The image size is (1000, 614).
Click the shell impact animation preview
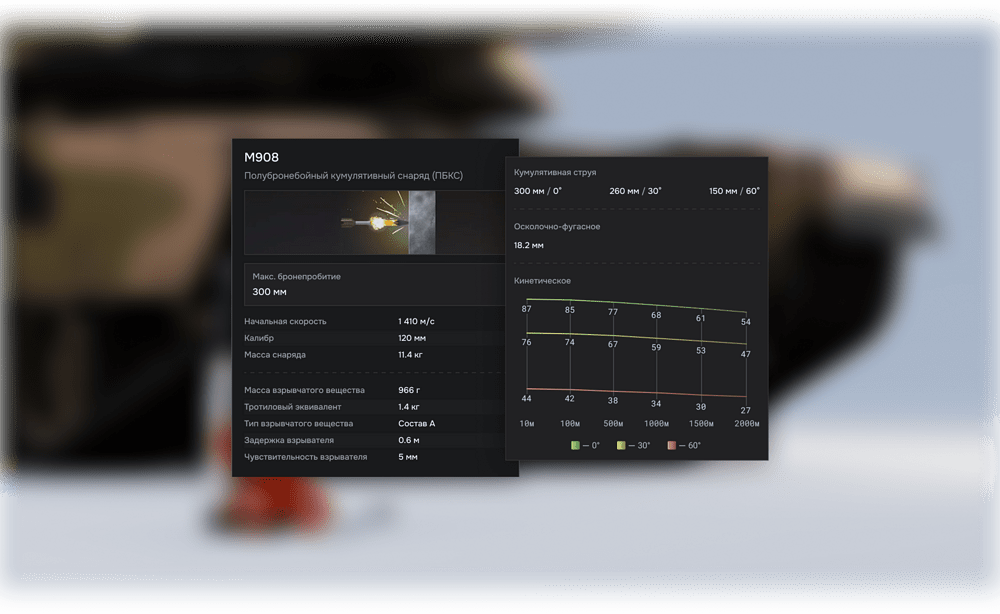[375, 222]
